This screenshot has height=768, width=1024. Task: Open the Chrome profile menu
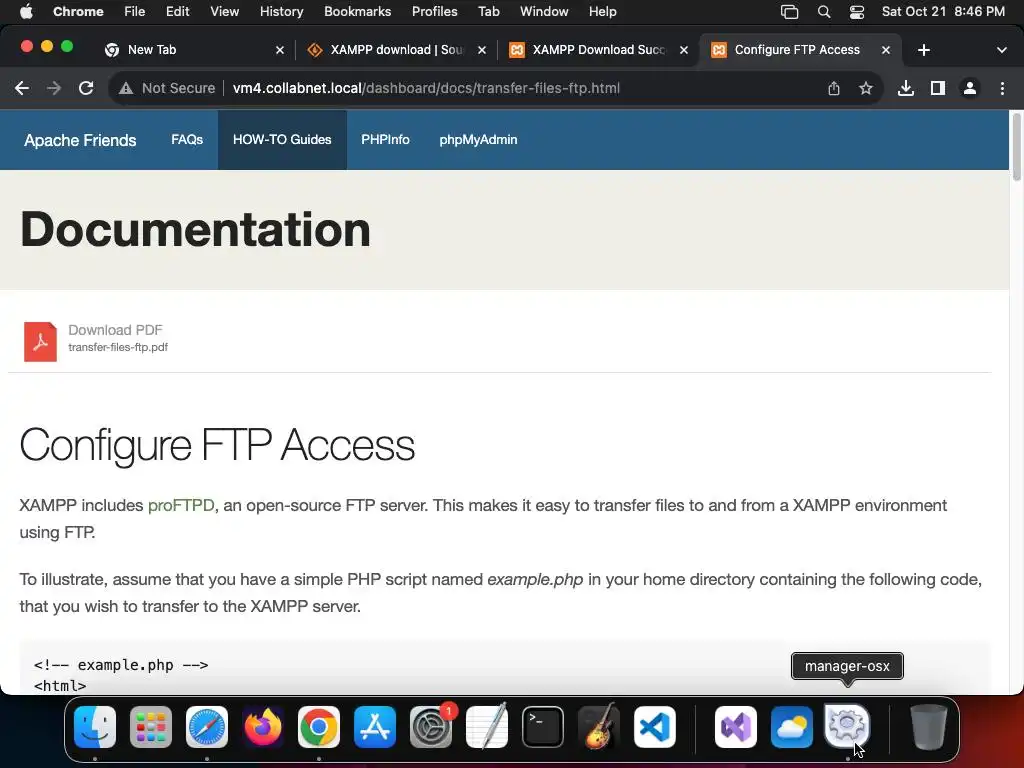pos(970,88)
